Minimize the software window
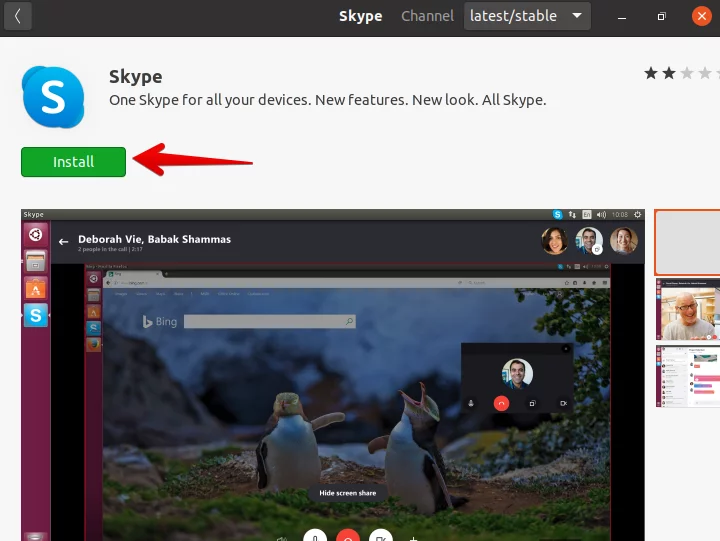 622,17
